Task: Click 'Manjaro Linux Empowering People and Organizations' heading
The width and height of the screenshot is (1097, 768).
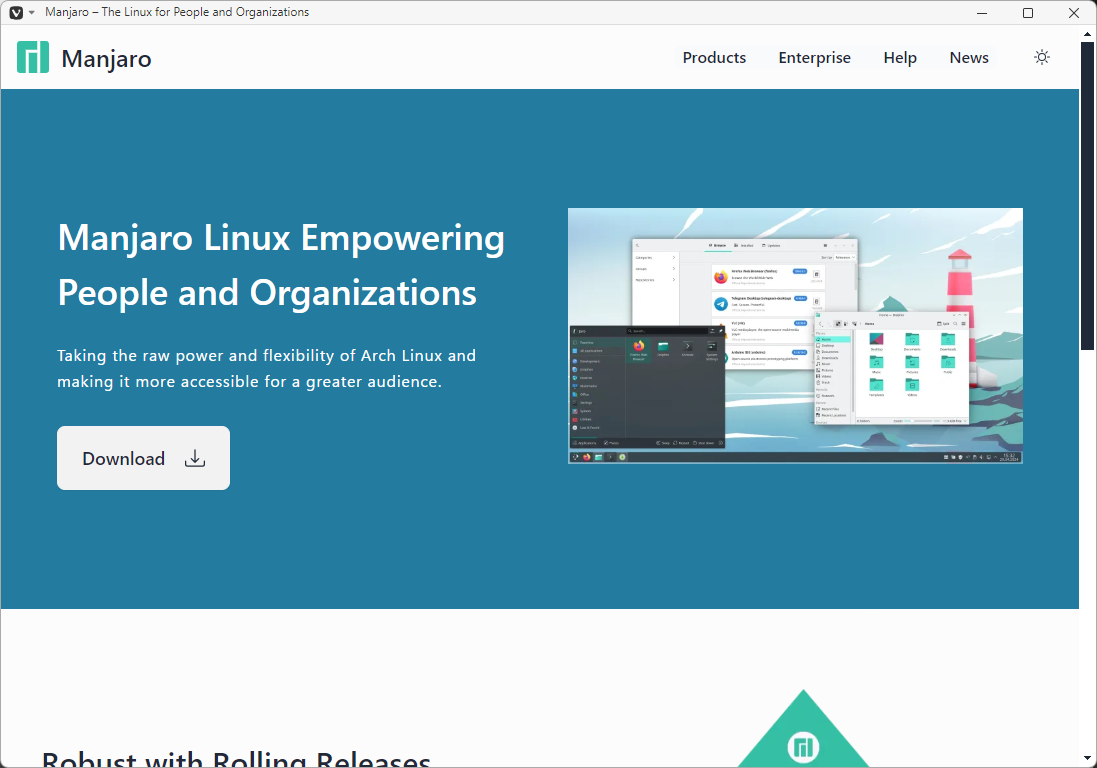Action: 281,265
